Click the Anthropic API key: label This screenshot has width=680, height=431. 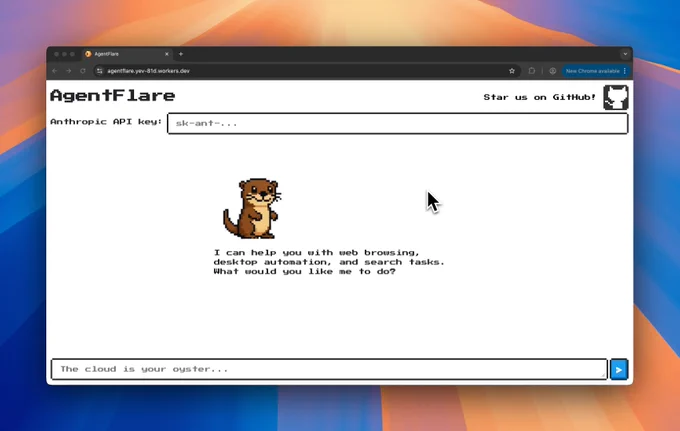click(x=106, y=122)
